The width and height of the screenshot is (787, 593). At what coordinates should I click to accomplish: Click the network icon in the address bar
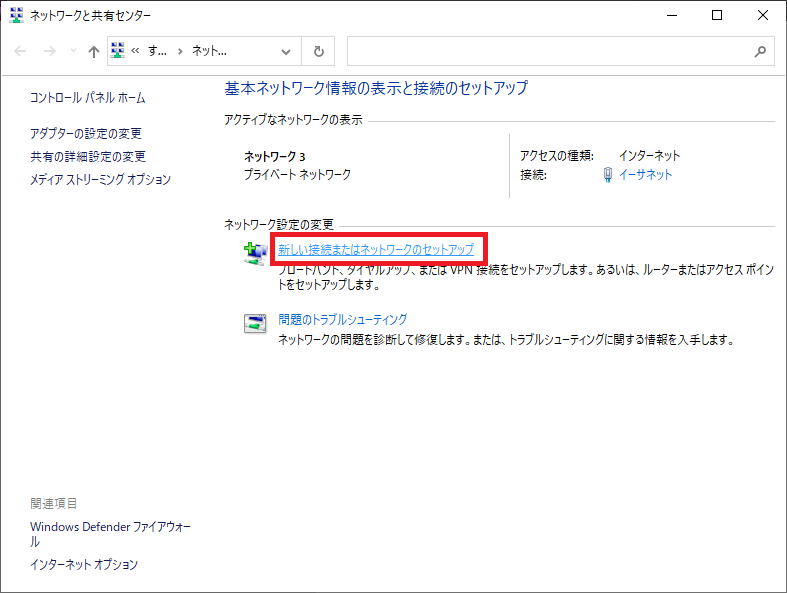(x=119, y=51)
